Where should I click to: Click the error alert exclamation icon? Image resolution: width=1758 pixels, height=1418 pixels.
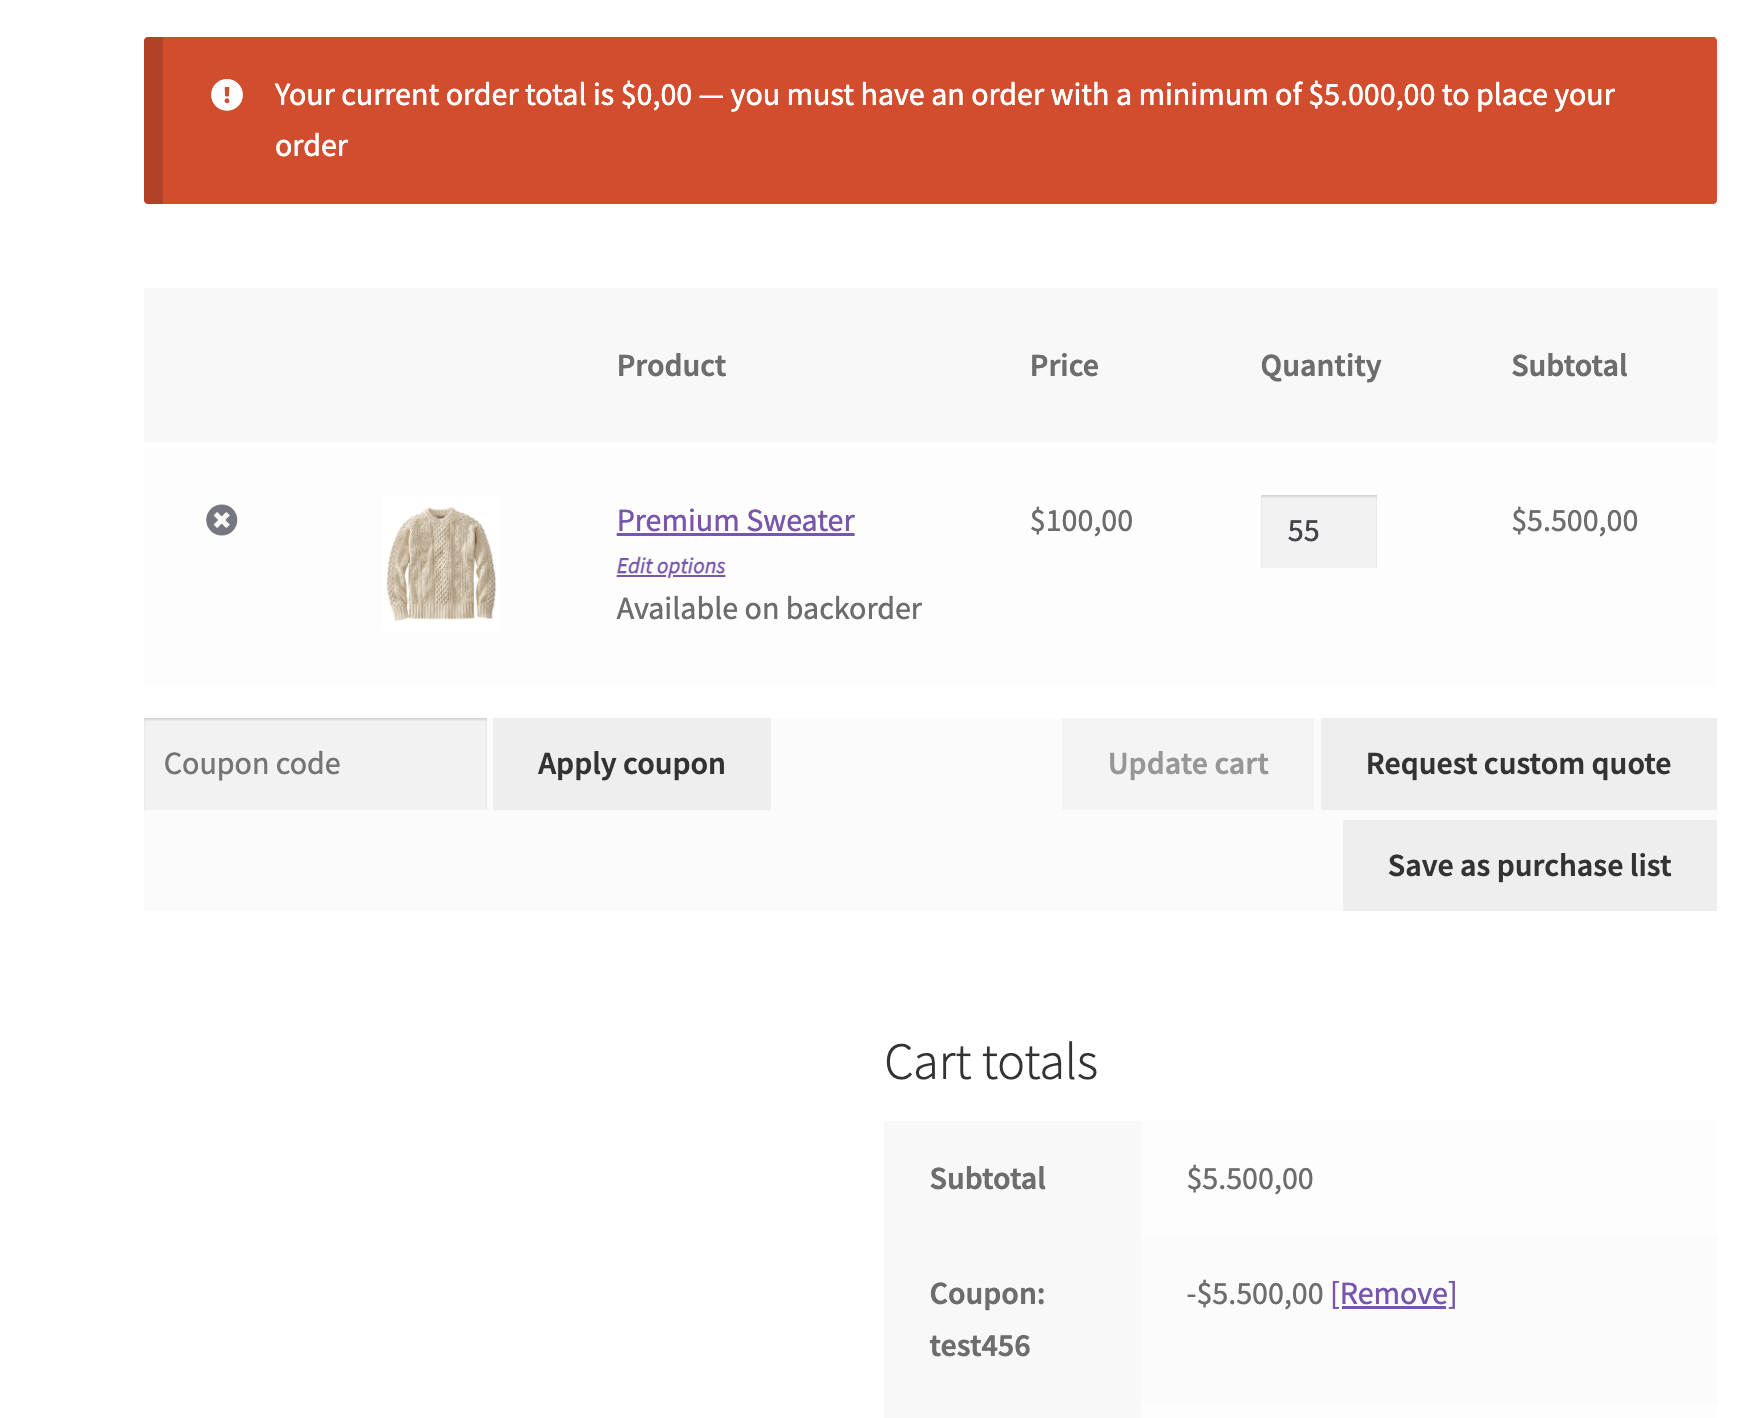click(227, 95)
